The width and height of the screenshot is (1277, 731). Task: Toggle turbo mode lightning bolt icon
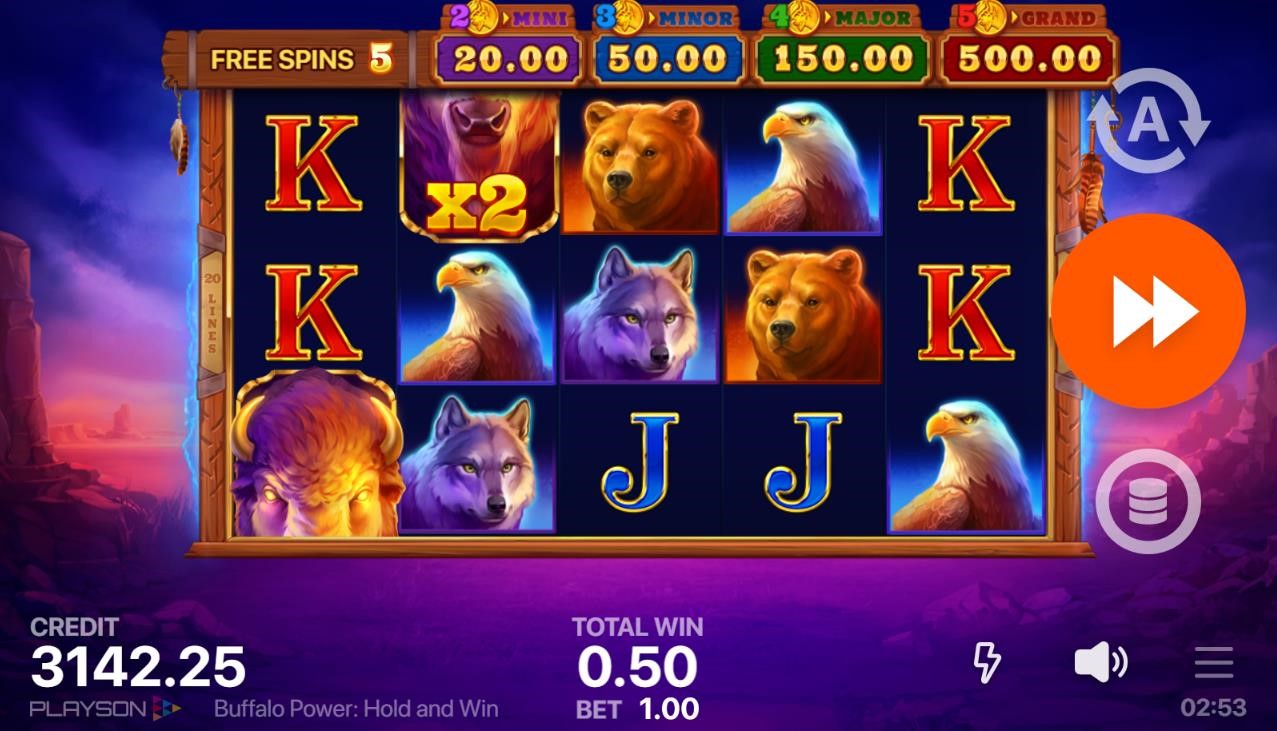click(x=987, y=663)
